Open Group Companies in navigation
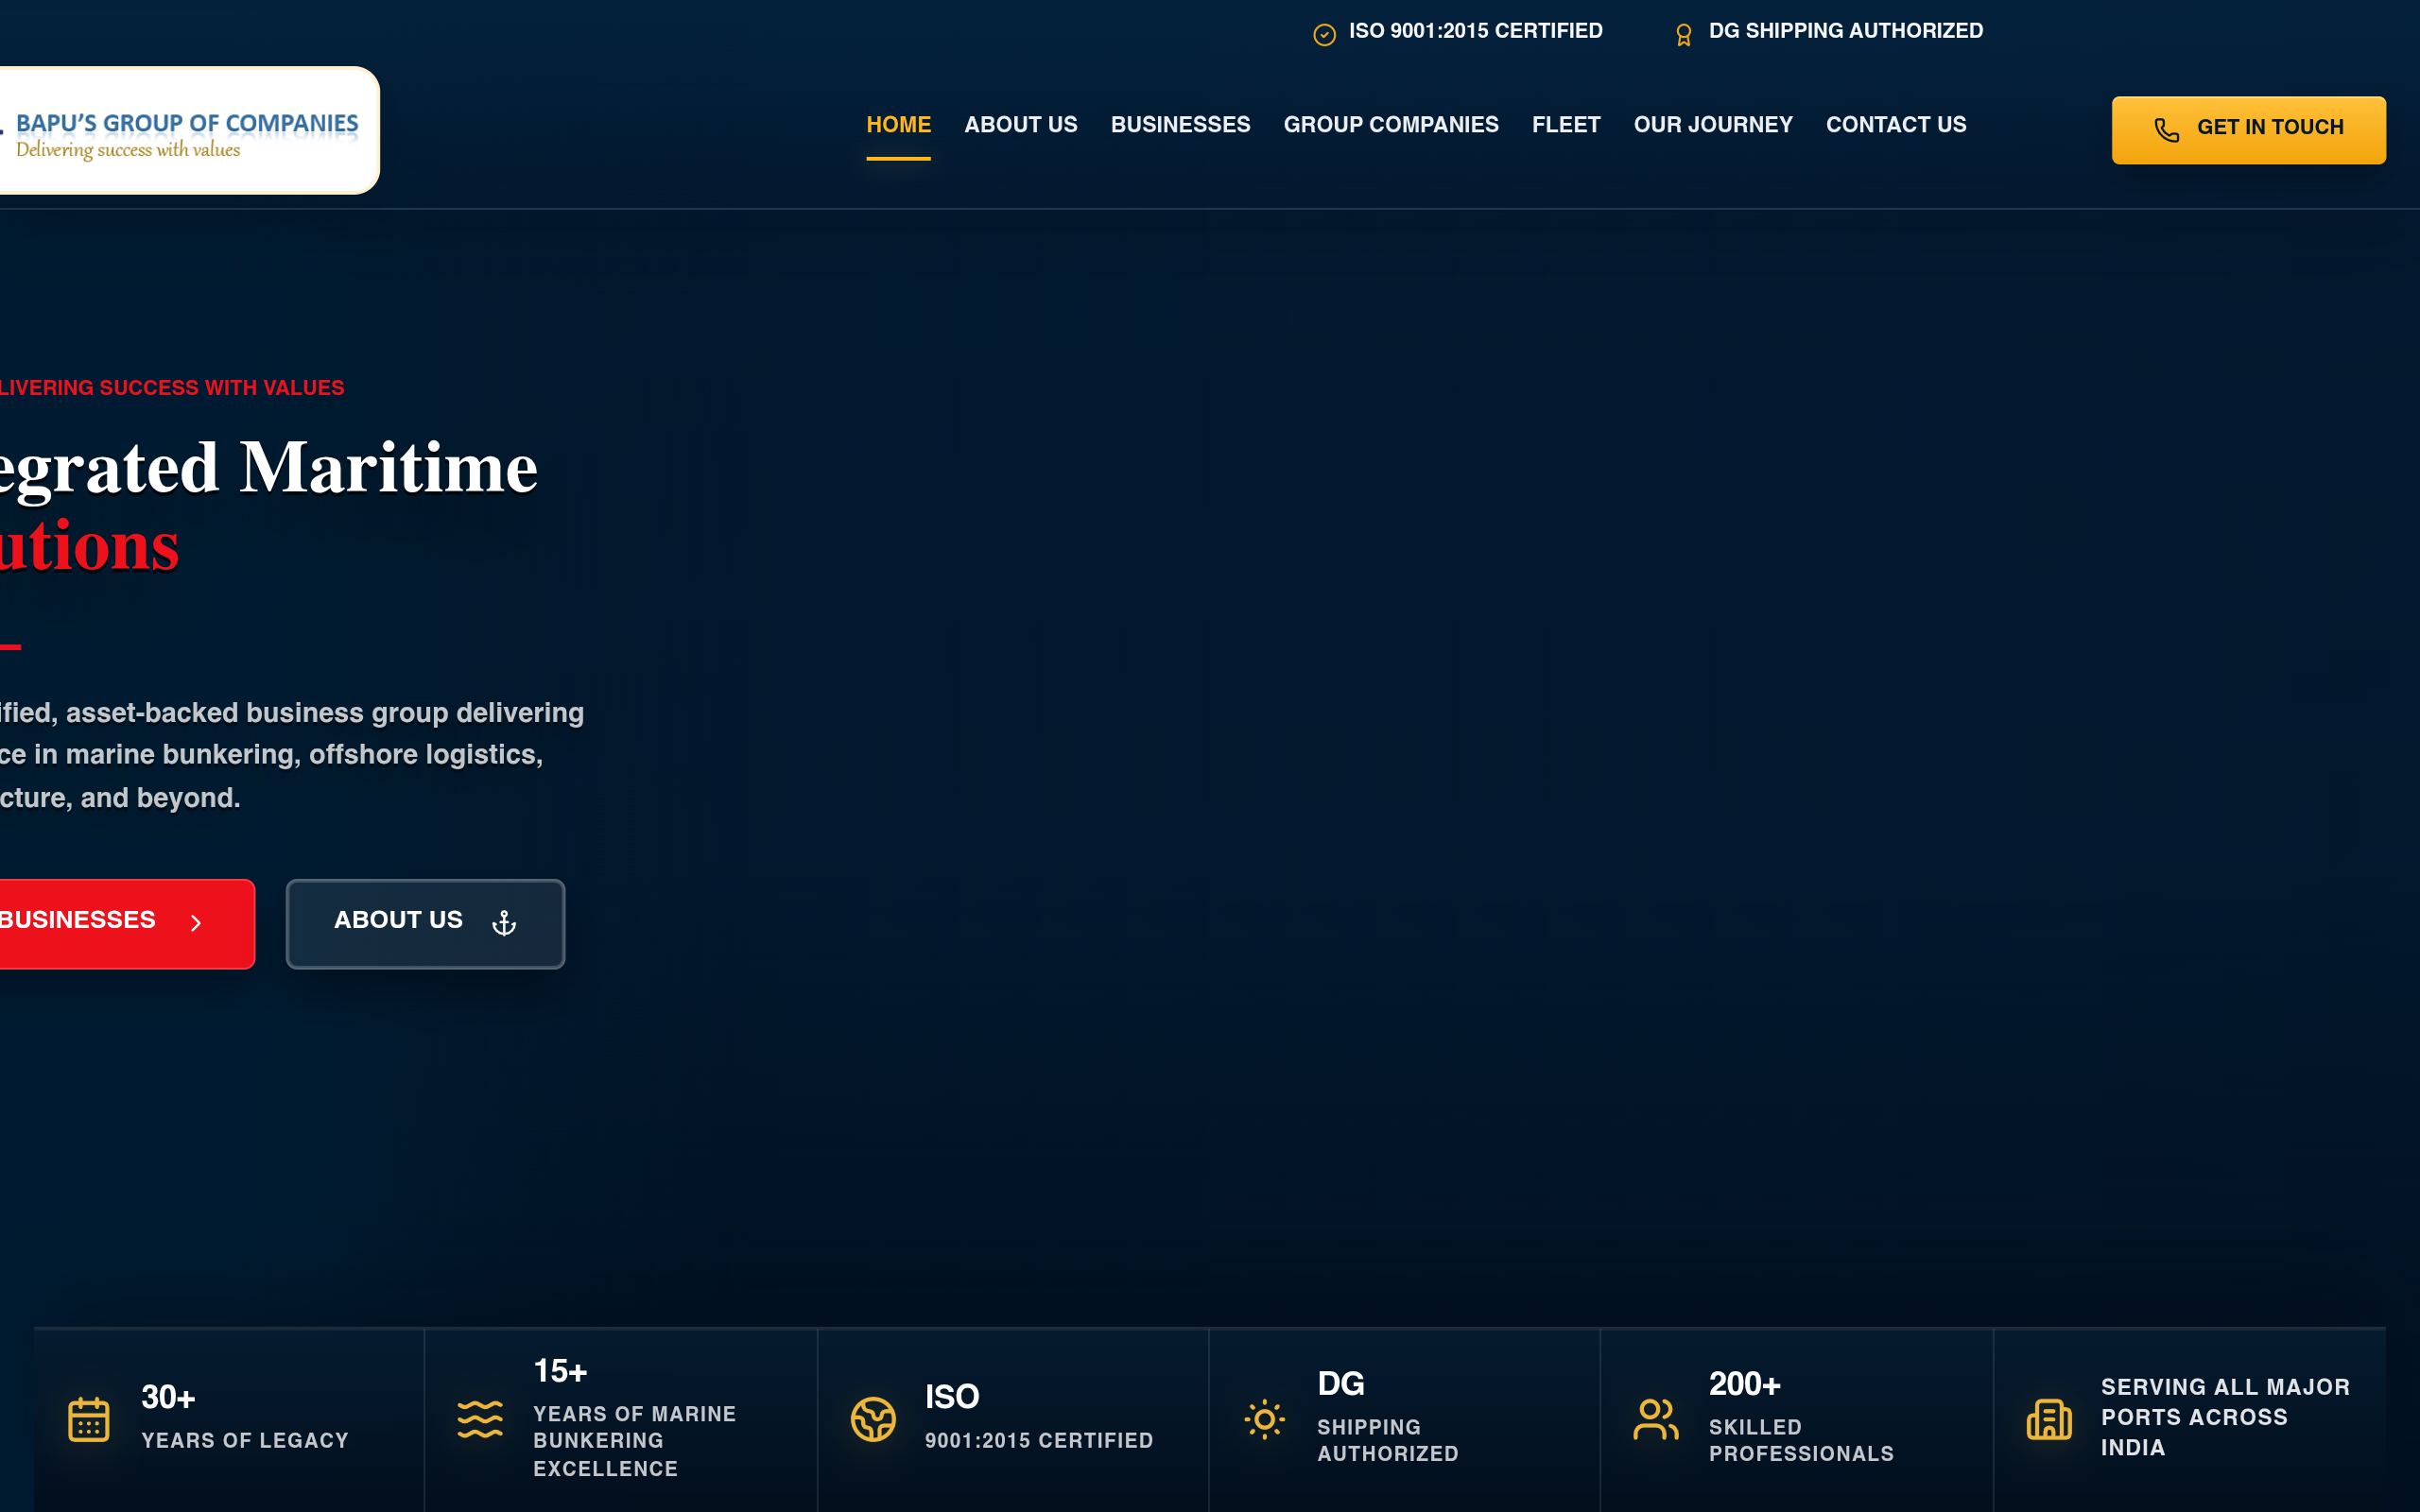This screenshot has width=2420, height=1512. tap(1391, 125)
